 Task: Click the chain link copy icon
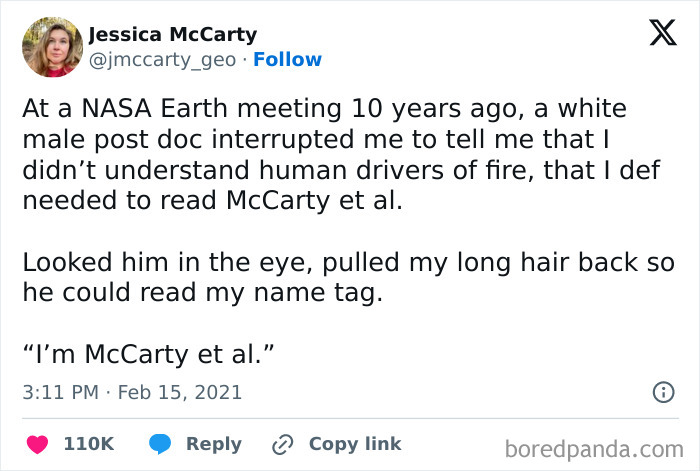click(285, 444)
